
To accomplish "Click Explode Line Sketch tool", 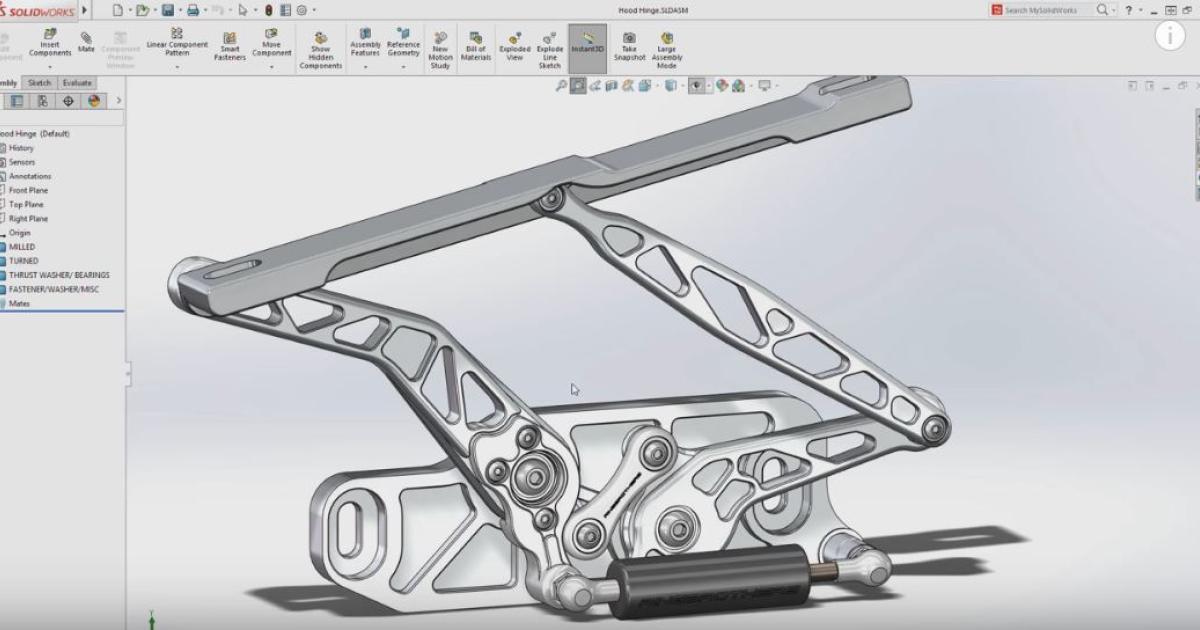I will pyautogui.click(x=550, y=50).
